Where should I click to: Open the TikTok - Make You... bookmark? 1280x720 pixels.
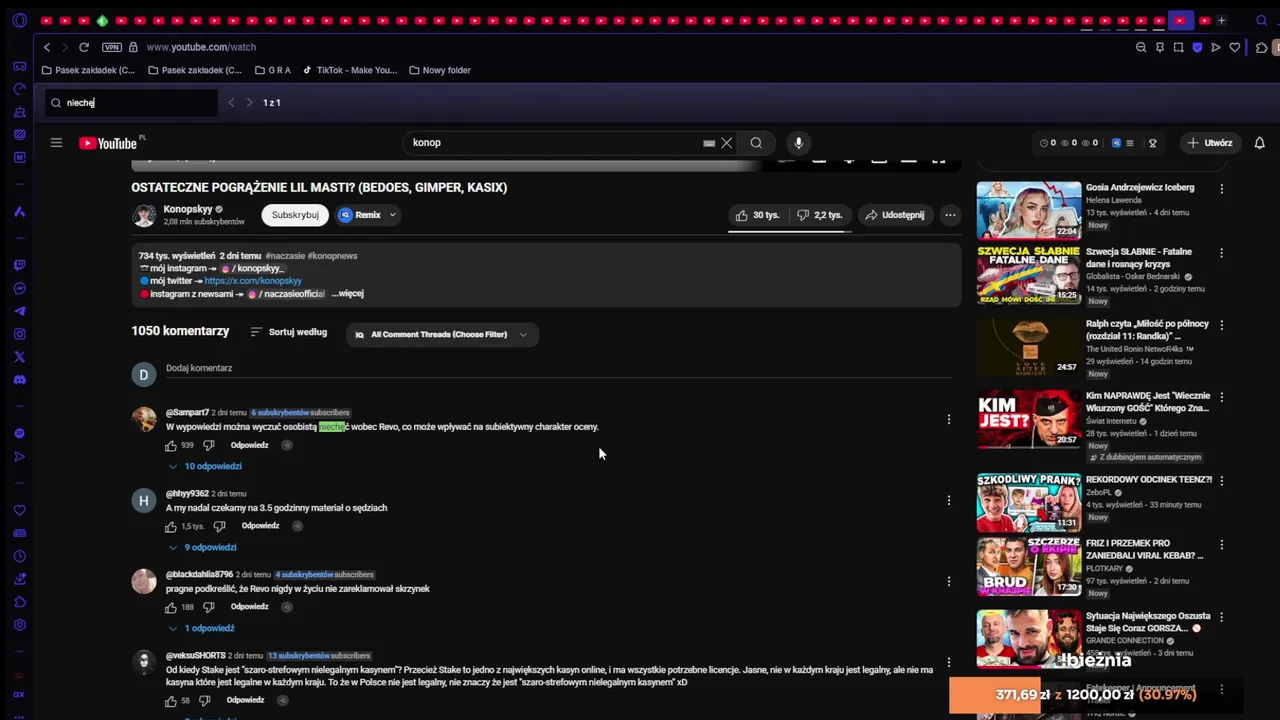[350, 70]
